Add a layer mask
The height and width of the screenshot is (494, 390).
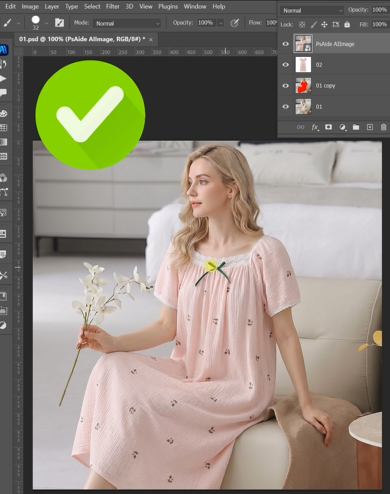pyautogui.click(x=329, y=127)
